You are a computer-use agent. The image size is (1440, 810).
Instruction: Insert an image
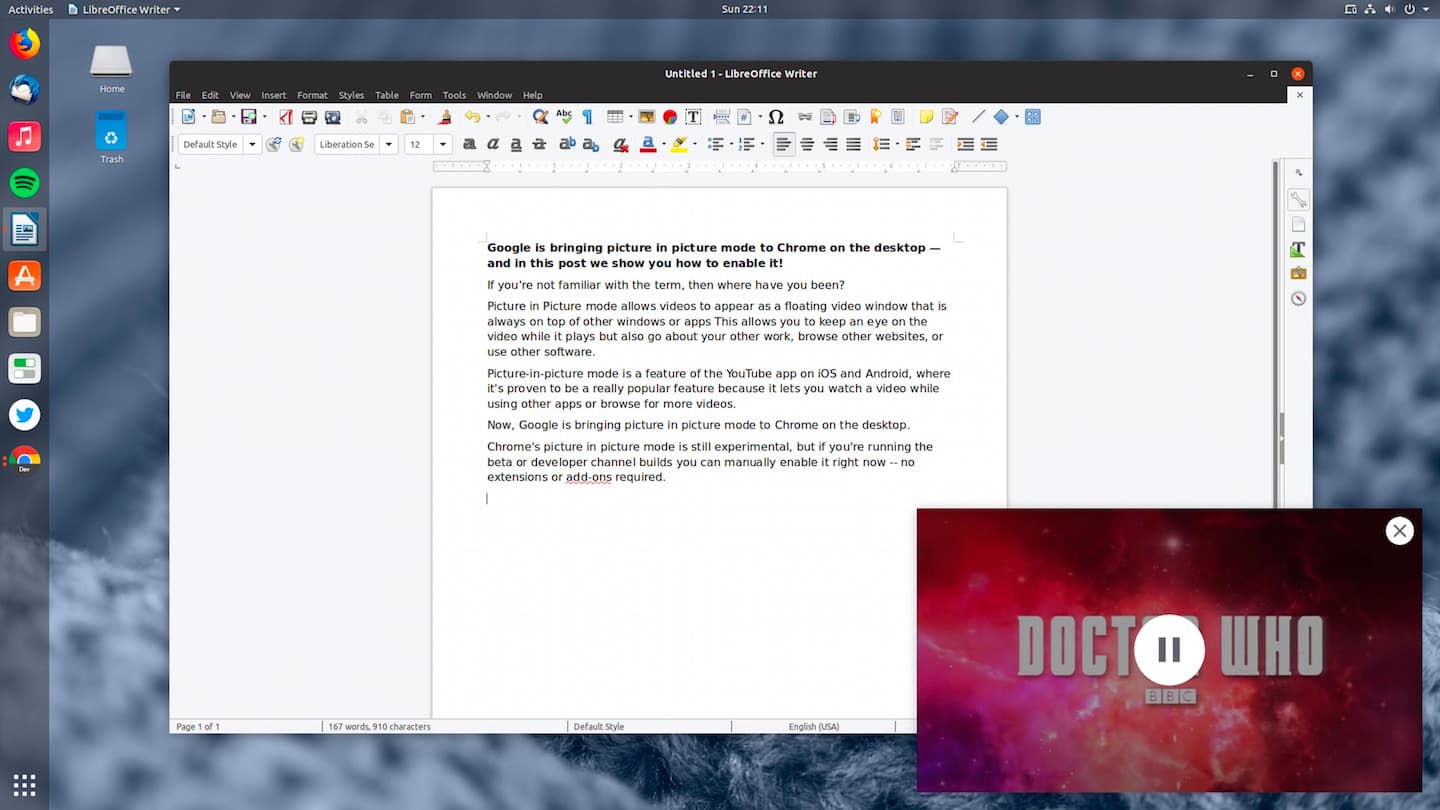(x=647, y=117)
